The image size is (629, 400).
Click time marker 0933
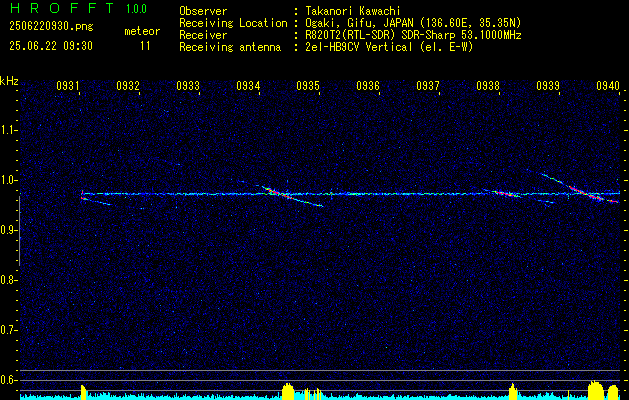188,86
